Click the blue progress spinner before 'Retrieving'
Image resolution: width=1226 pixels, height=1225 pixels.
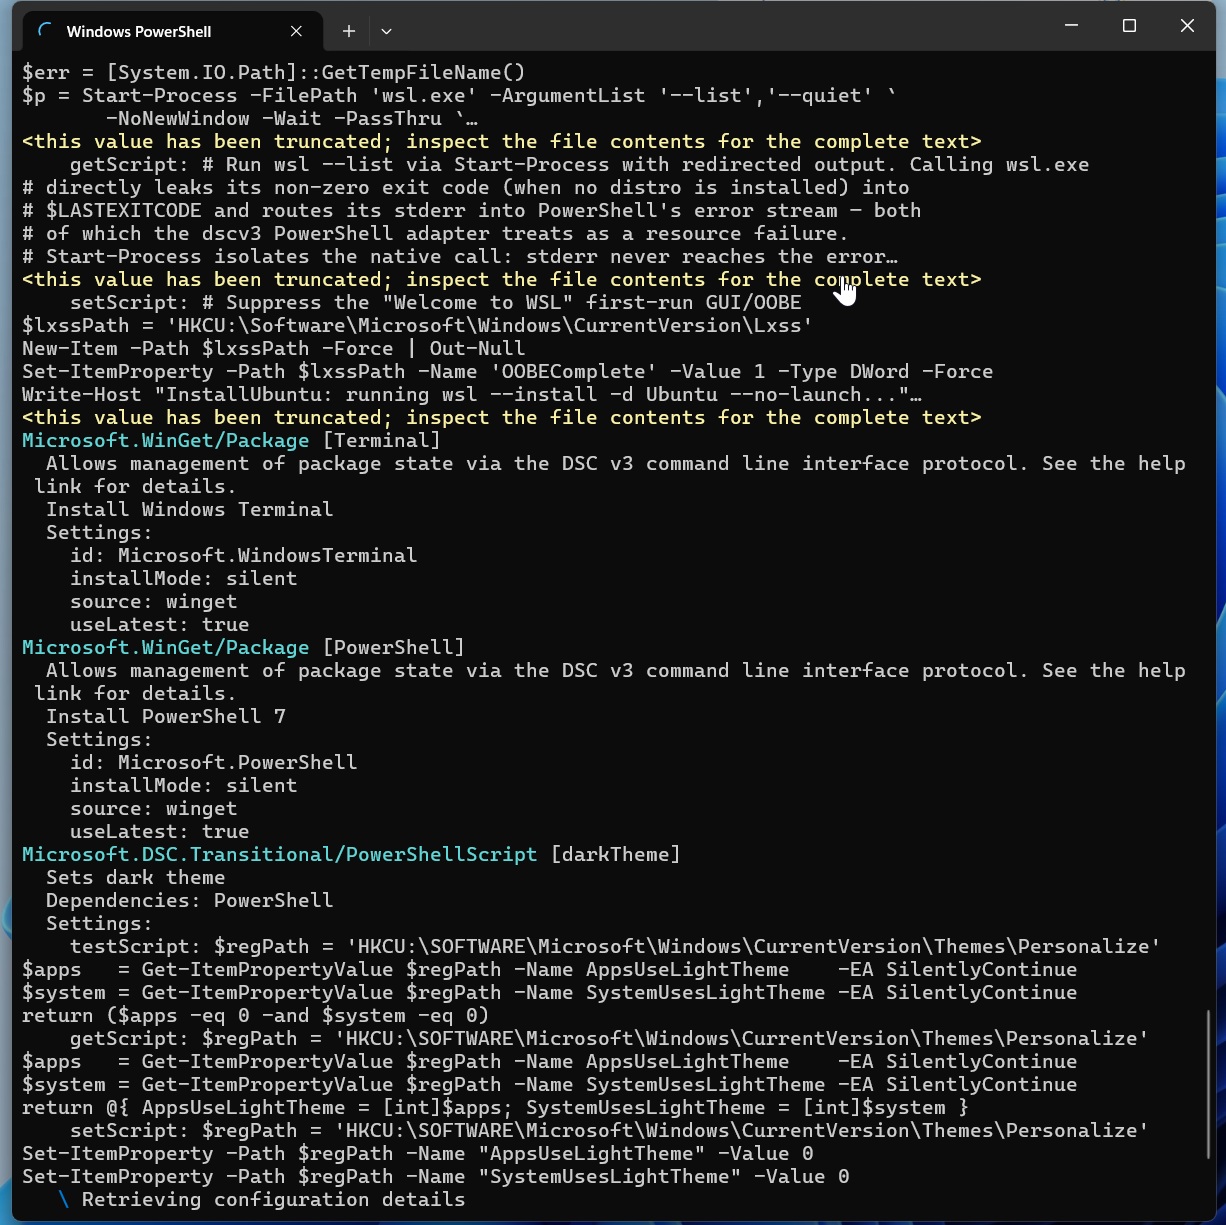pyautogui.click(x=63, y=1199)
